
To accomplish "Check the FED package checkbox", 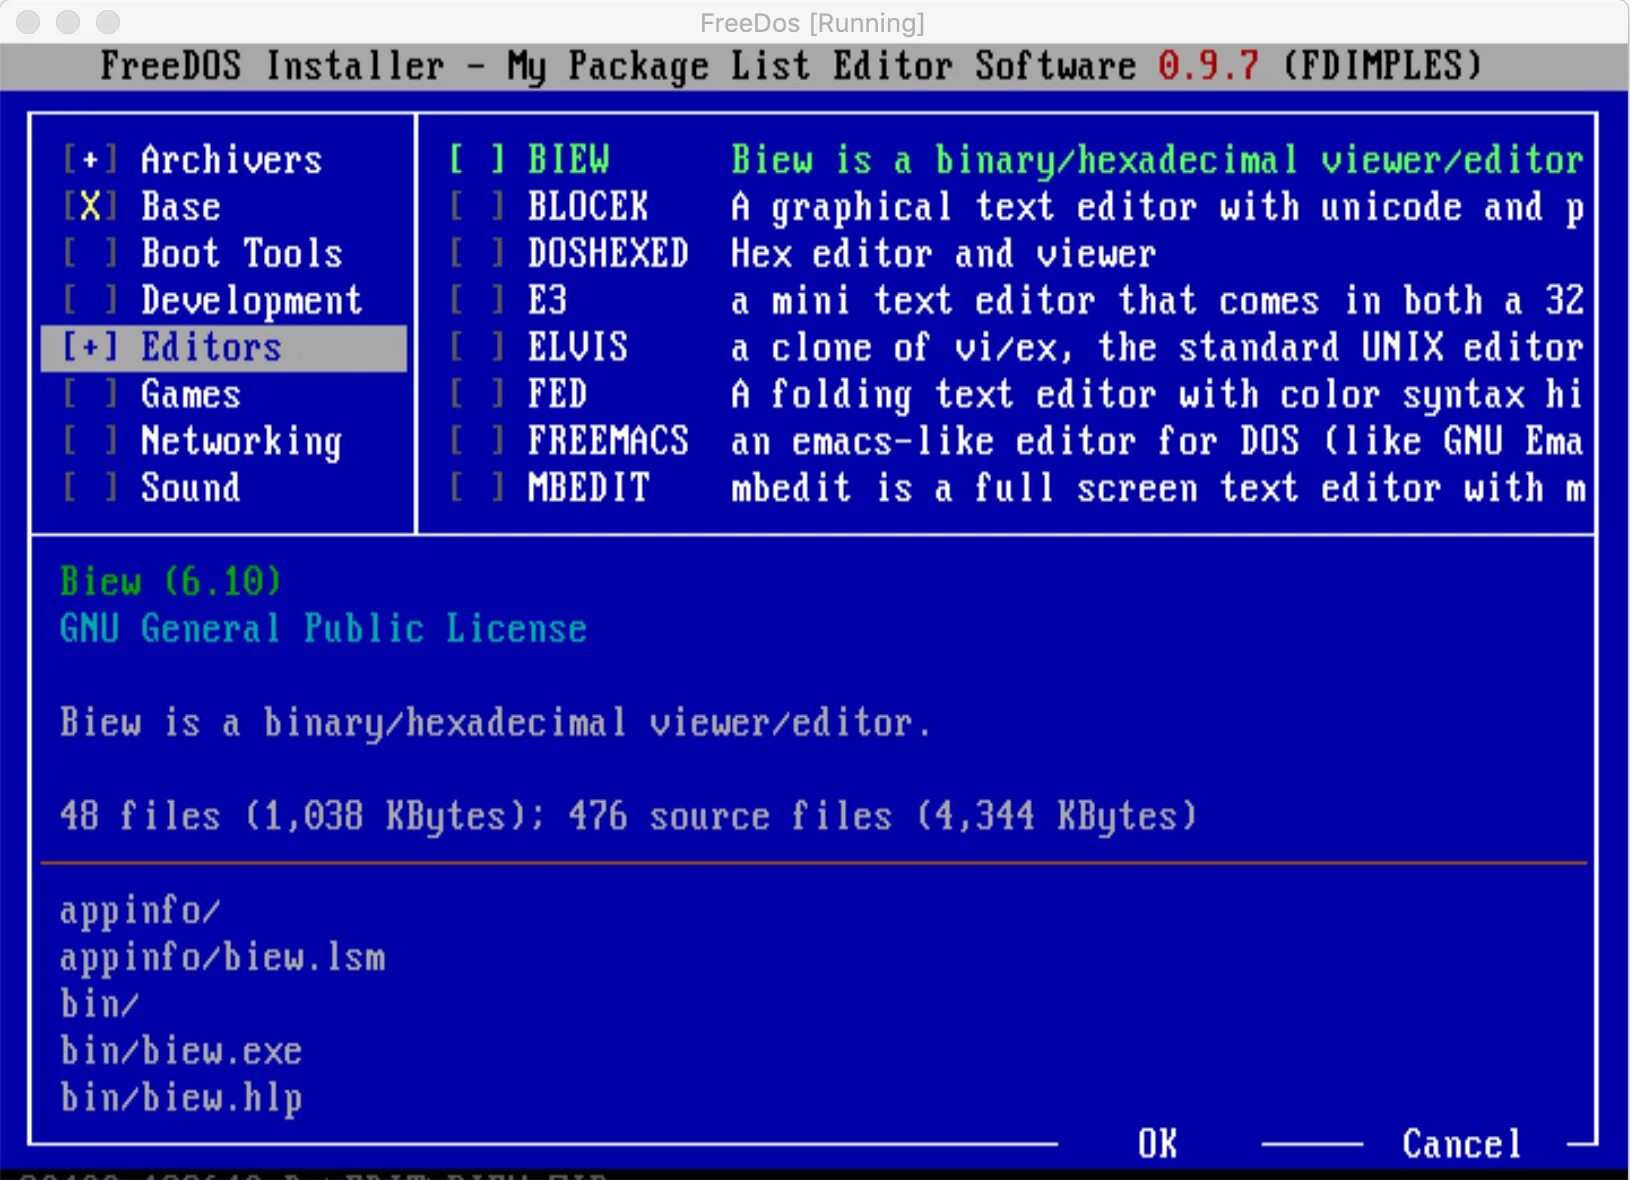I will 477,395.
